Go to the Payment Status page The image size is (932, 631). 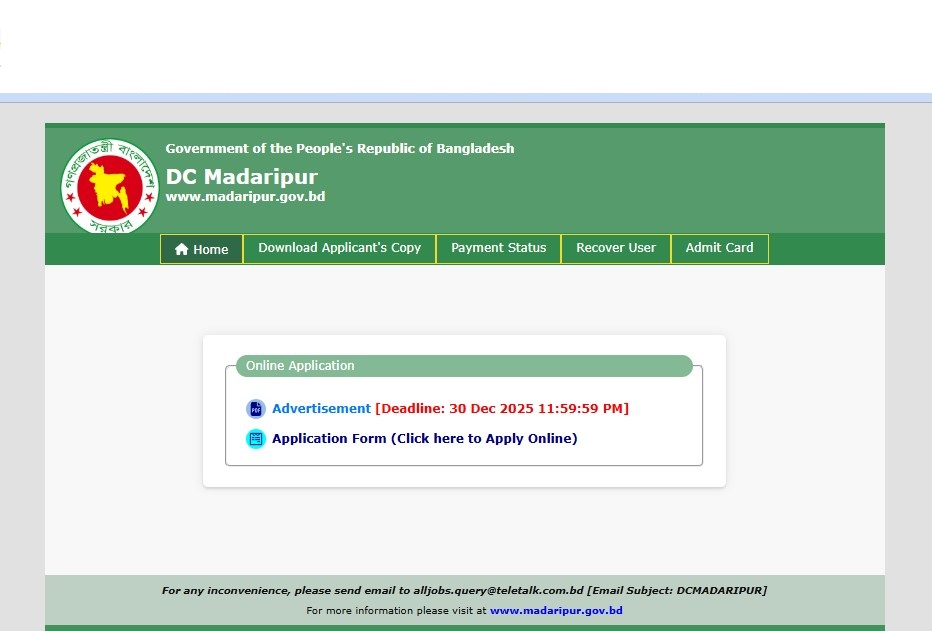coord(498,248)
